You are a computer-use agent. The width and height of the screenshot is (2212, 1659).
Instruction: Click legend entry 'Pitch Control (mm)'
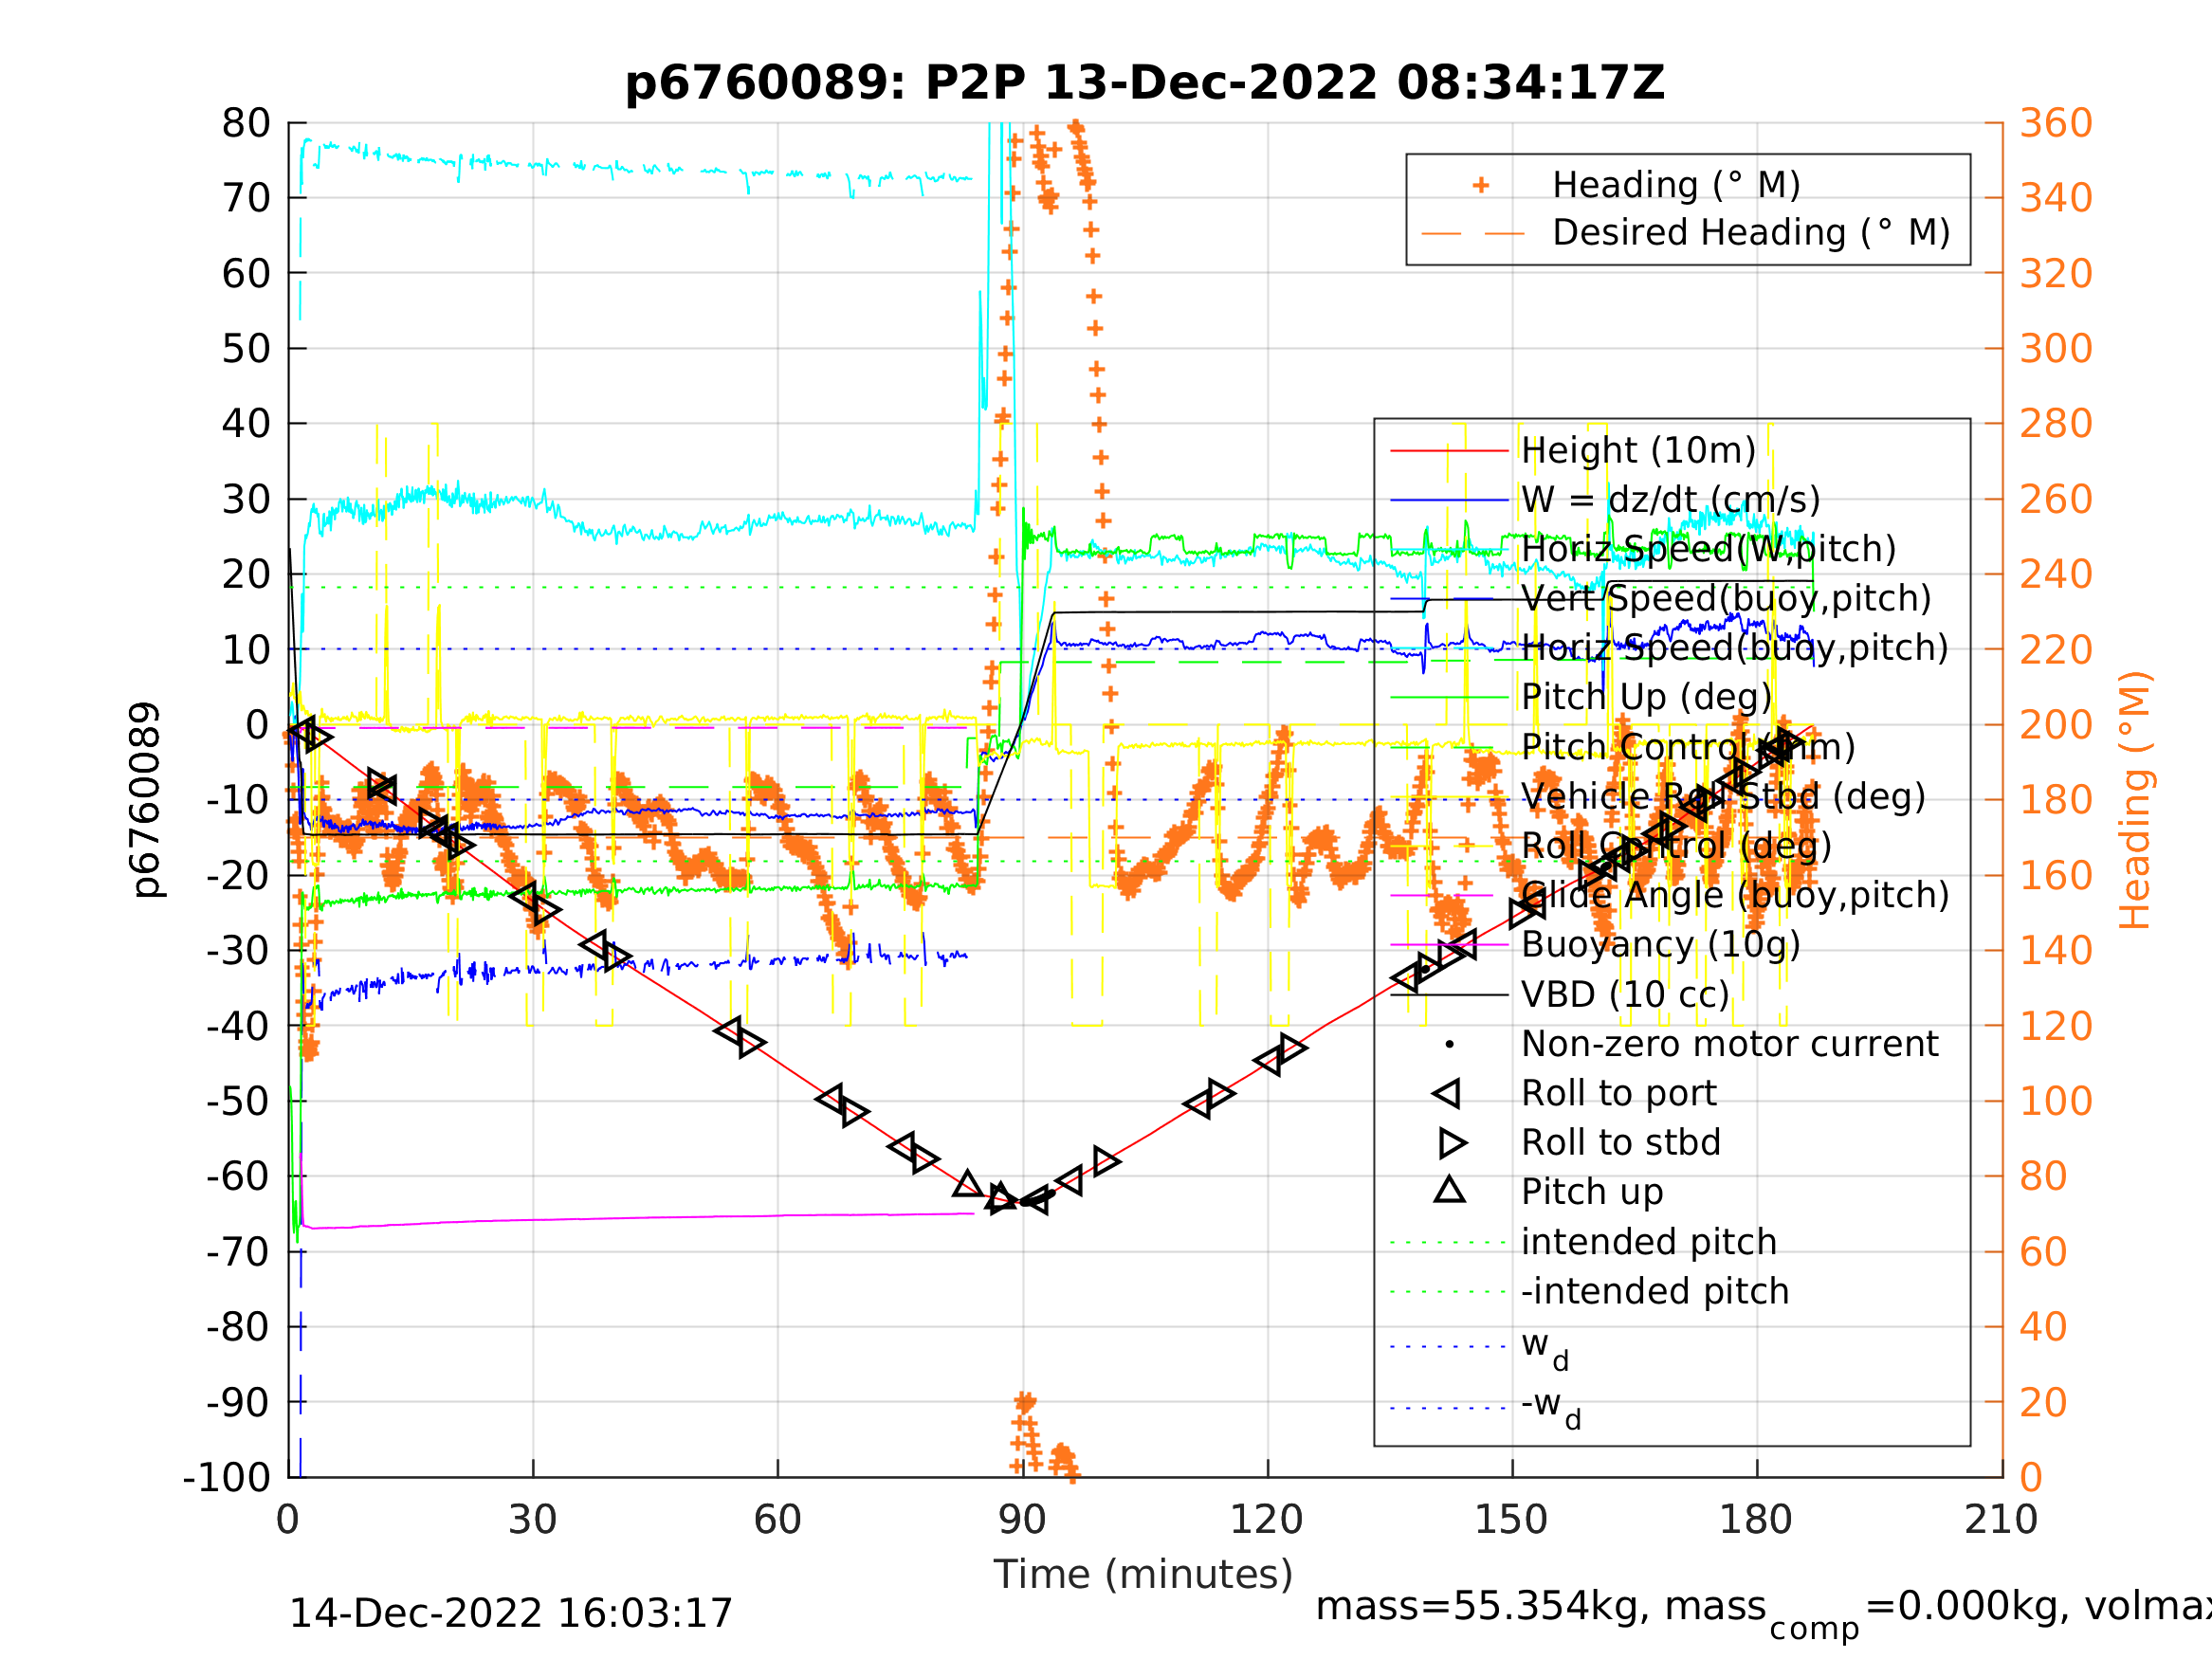coord(1688,747)
